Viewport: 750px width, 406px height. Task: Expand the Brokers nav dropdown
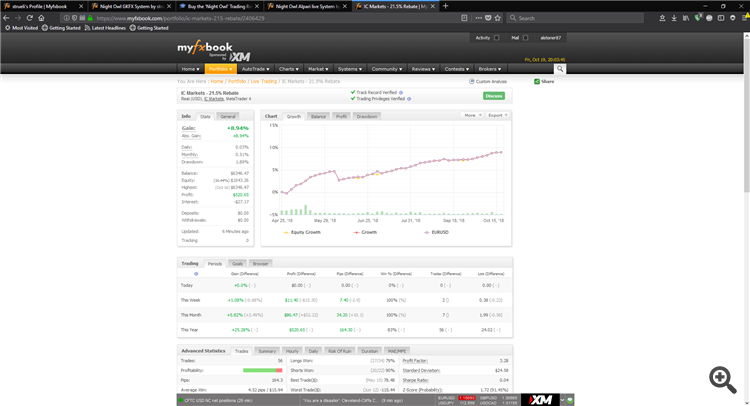(x=490, y=69)
